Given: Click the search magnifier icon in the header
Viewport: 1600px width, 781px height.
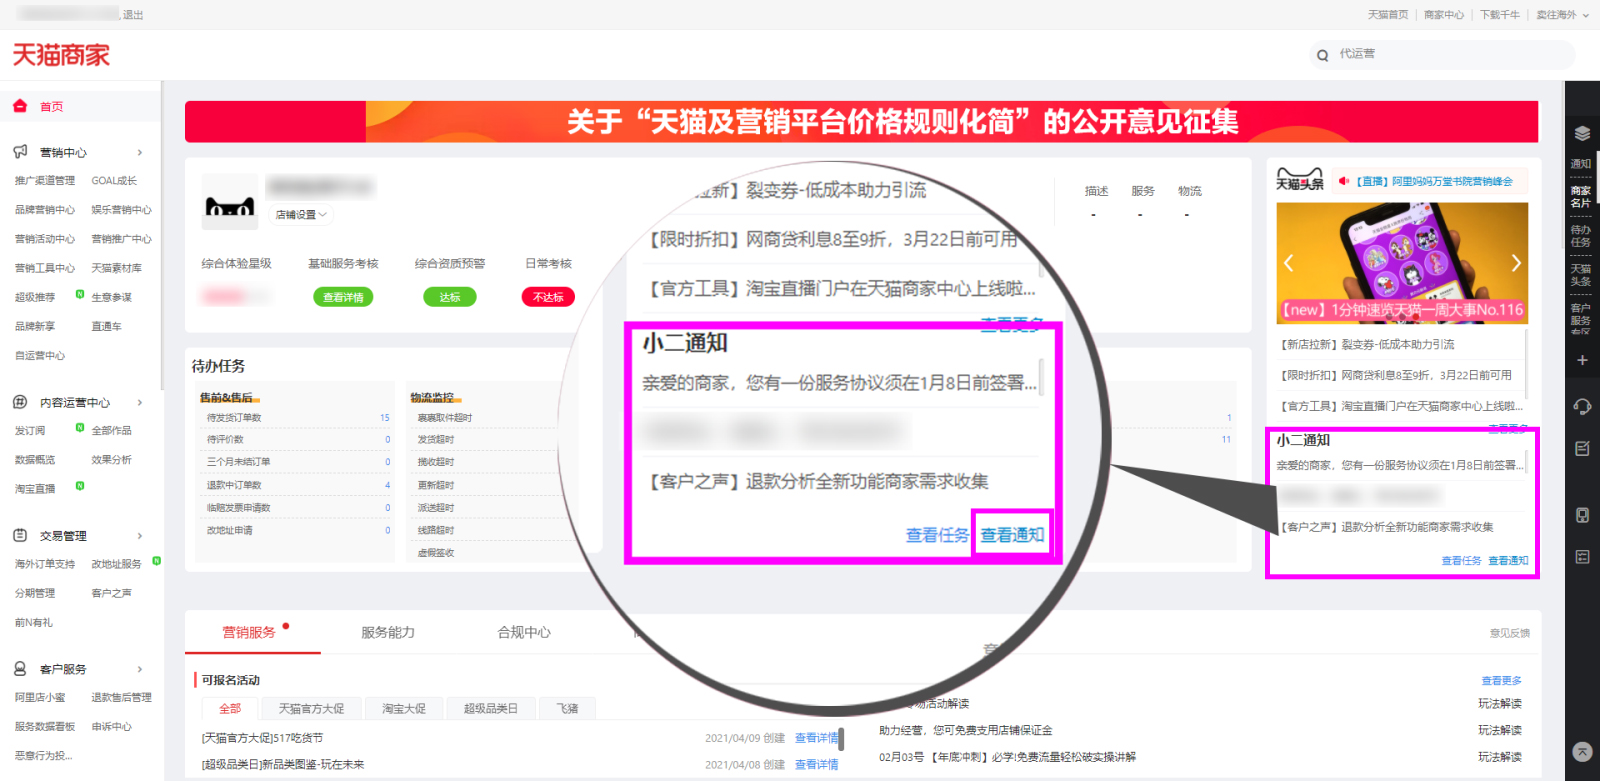Looking at the screenshot, I should click(1323, 55).
